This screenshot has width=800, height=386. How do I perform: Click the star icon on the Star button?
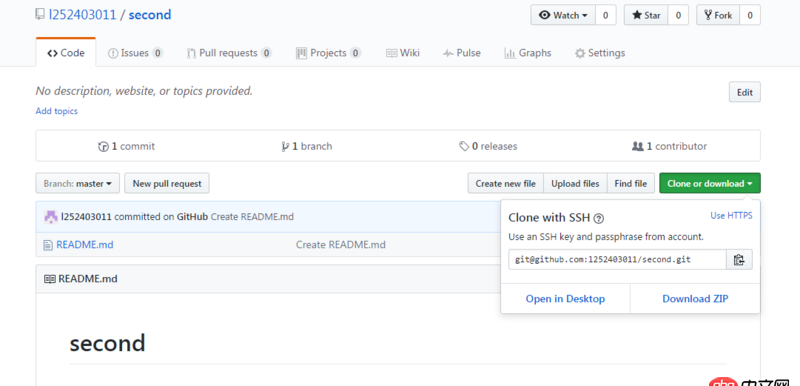[637, 15]
